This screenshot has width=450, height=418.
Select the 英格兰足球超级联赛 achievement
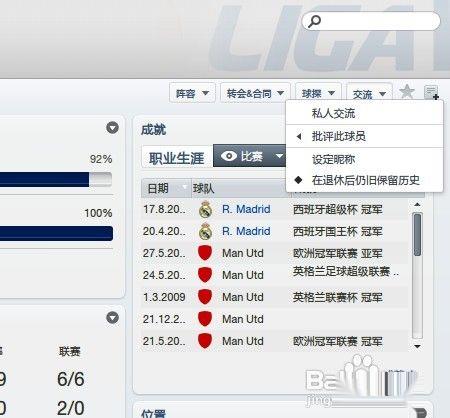click(x=346, y=272)
